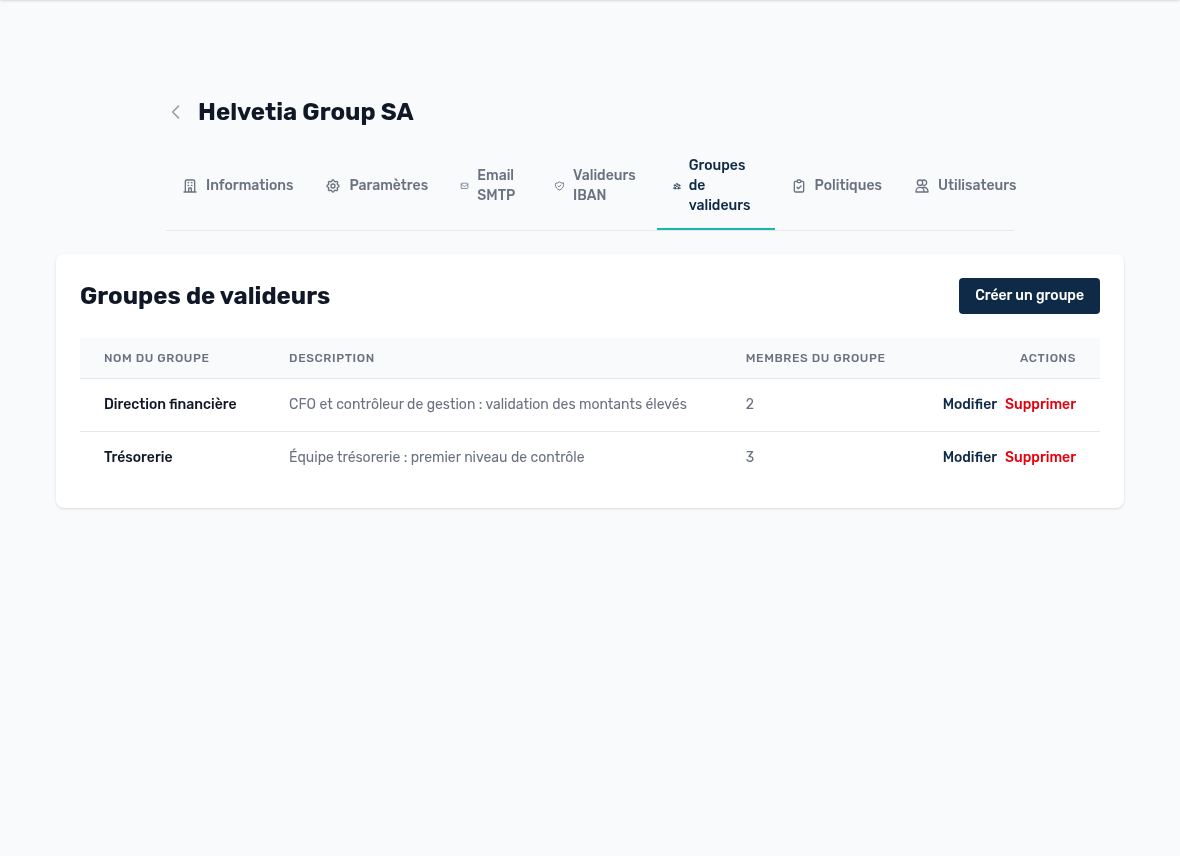Click the building icon for Informations
This screenshot has height=856, width=1180.
[190, 186]
